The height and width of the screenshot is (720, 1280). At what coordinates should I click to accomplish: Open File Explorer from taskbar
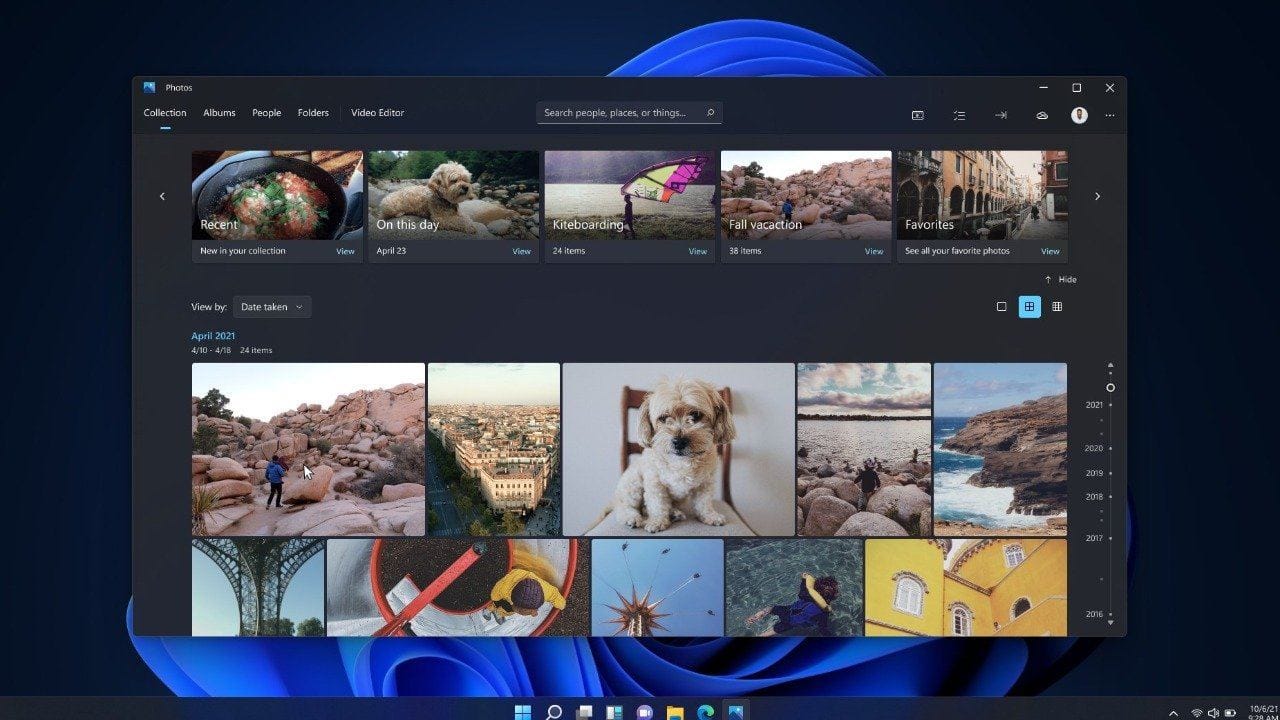(x=675, y=712)
